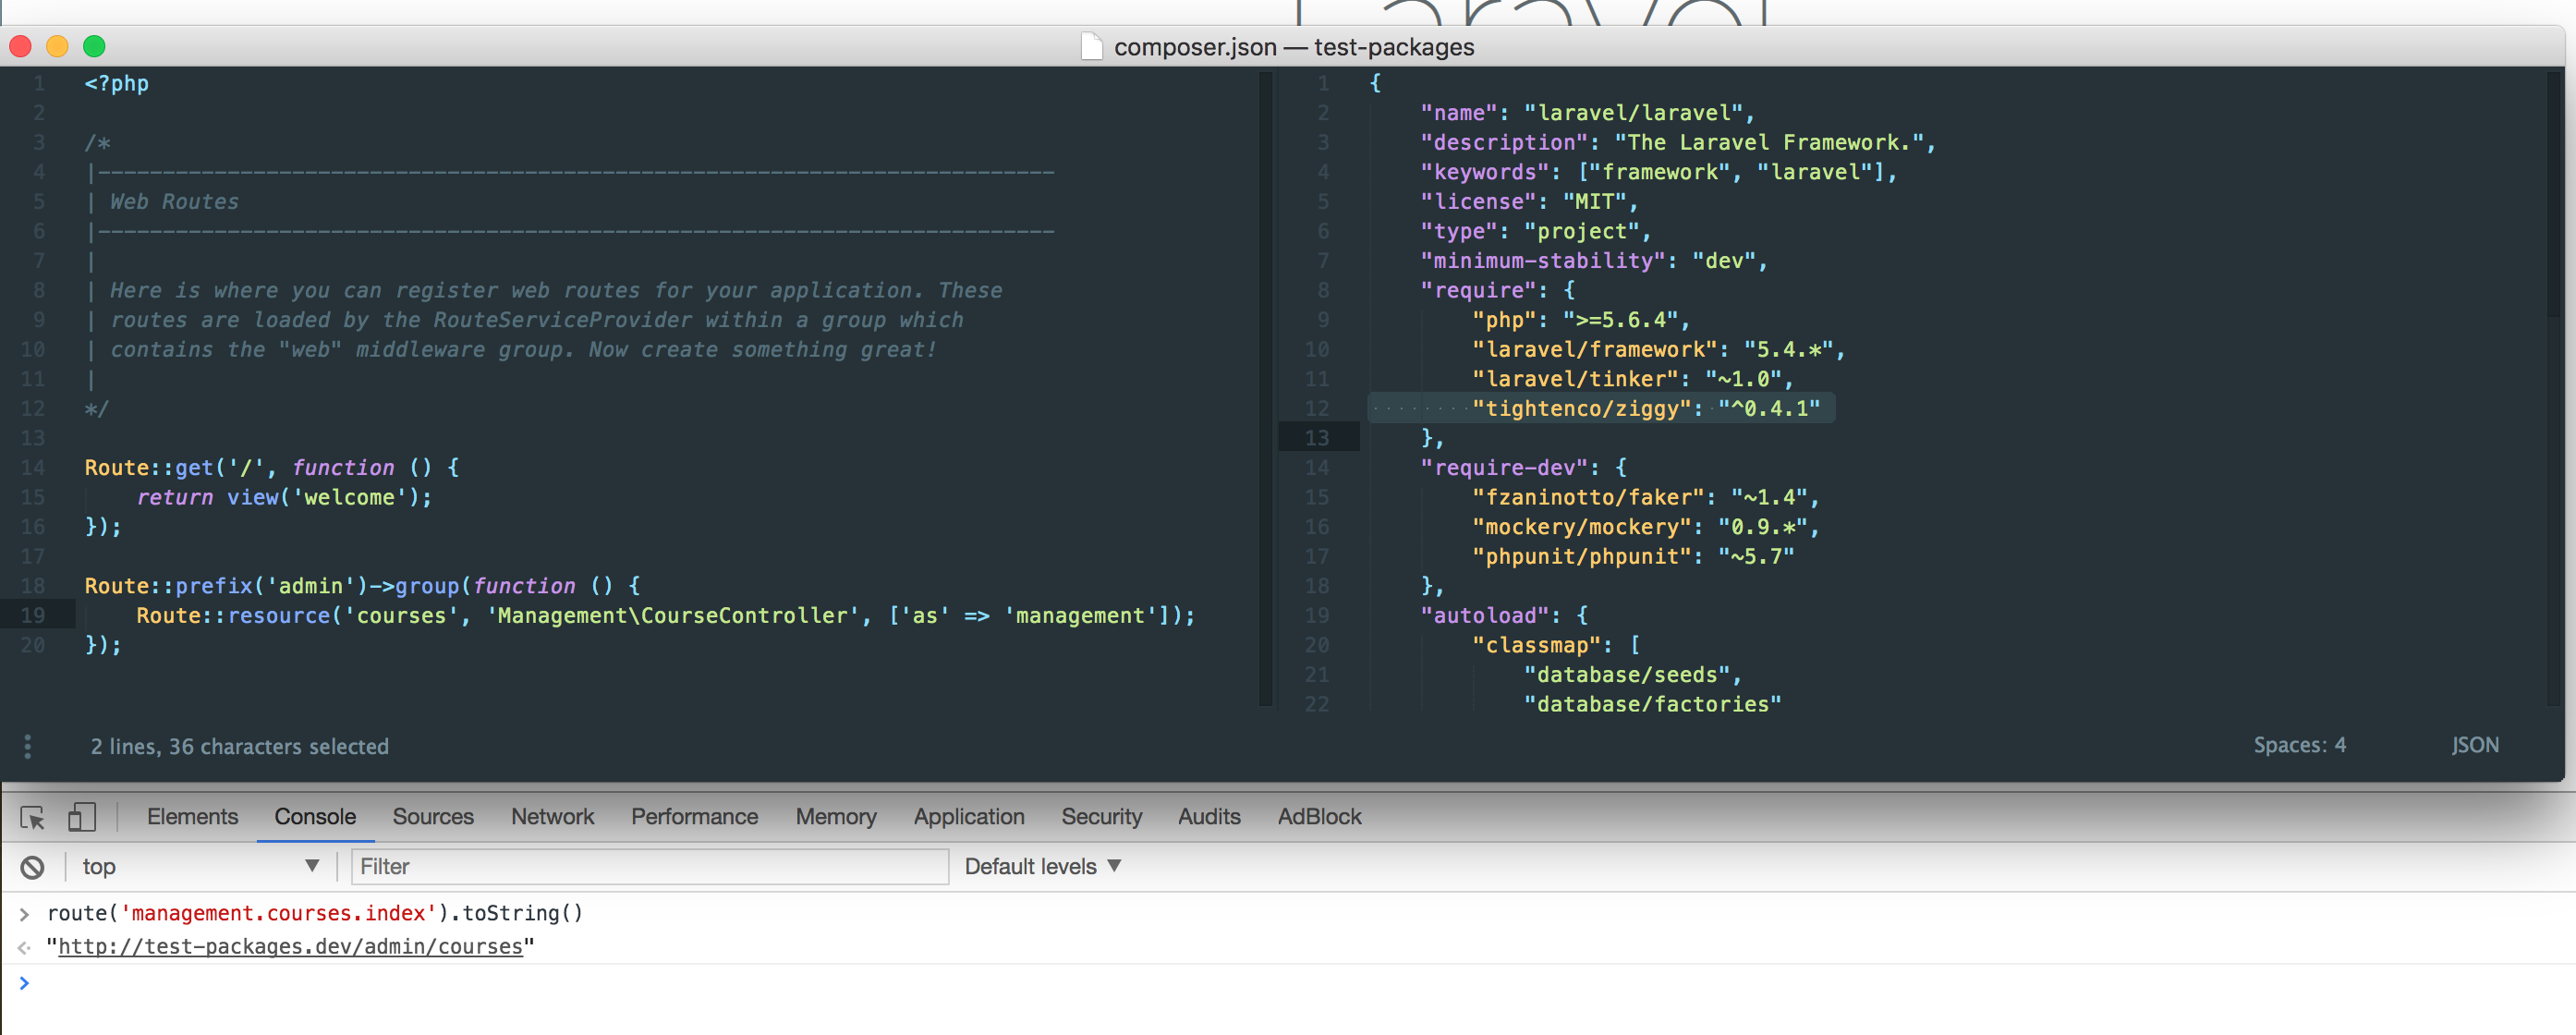2576x1035 pixels.
Task: Select the red close traffic light button
Action: (20, 46)
